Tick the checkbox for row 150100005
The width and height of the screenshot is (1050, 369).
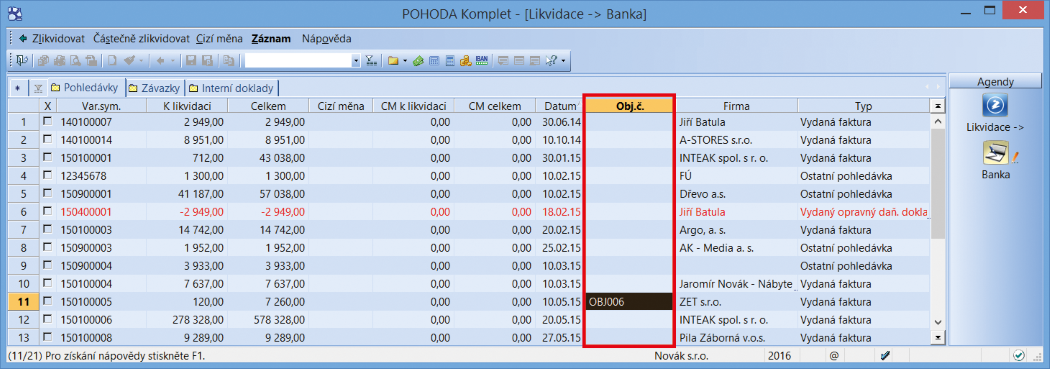coord(47,301)
